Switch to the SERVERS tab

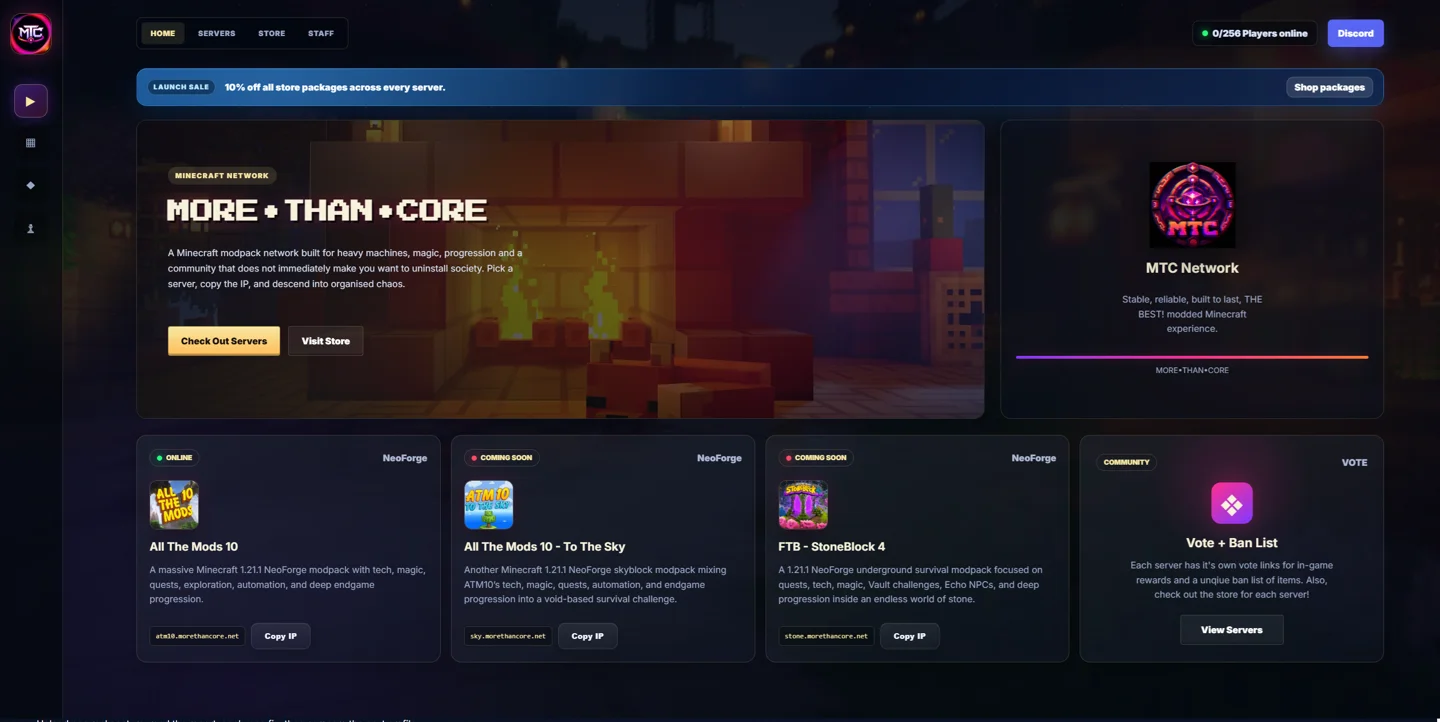217,33
